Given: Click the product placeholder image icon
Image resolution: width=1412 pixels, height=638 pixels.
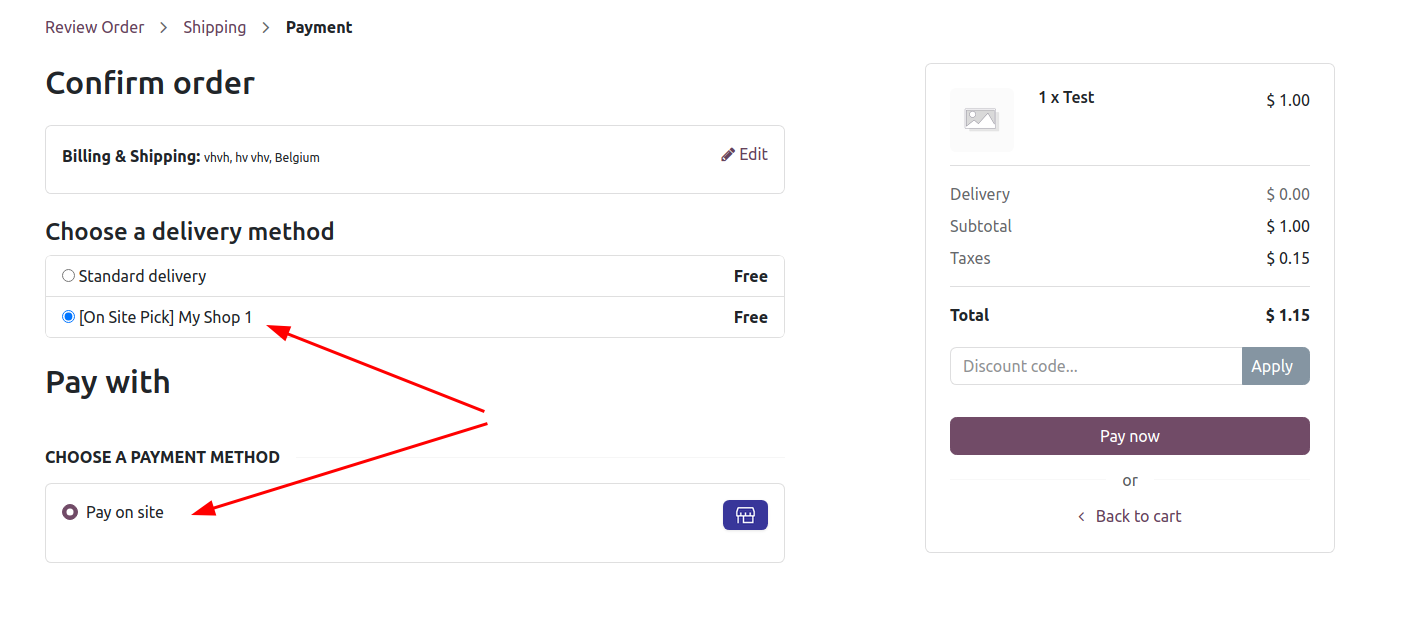Looking at the screenshot, I should point(981,119).
